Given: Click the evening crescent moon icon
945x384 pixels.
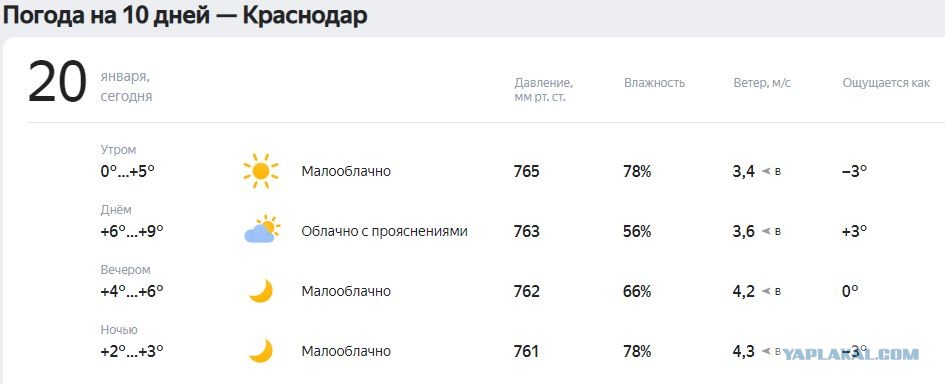Looking at the screenshot, I should point(261,291).
